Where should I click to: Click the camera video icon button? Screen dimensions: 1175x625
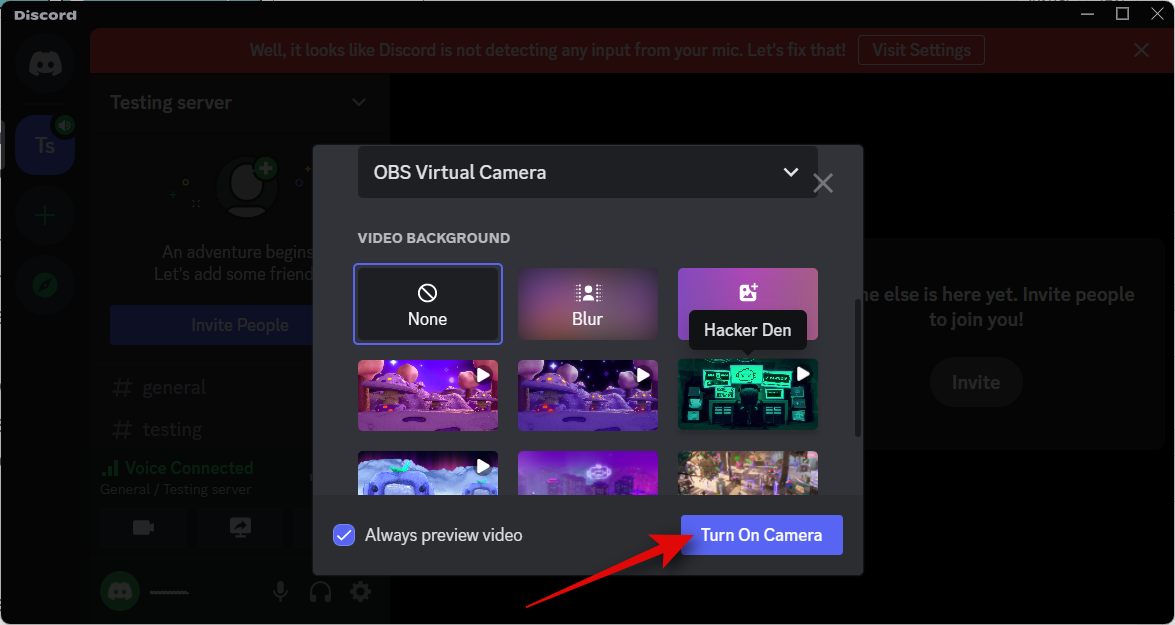[143, 527]
